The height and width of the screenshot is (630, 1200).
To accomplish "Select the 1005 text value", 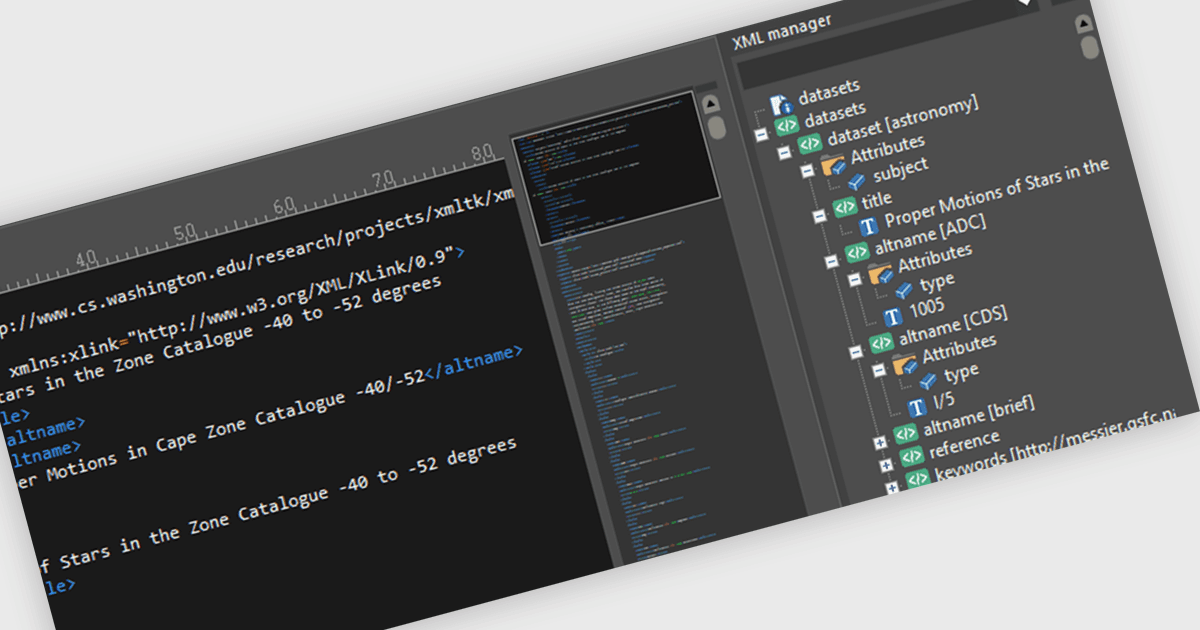I will tap(926, 307).
